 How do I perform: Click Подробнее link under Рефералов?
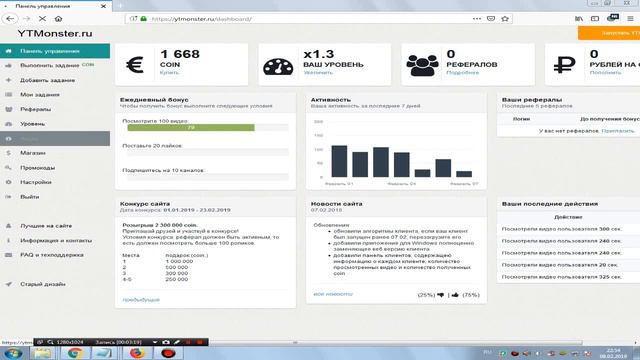pos(462,73)
